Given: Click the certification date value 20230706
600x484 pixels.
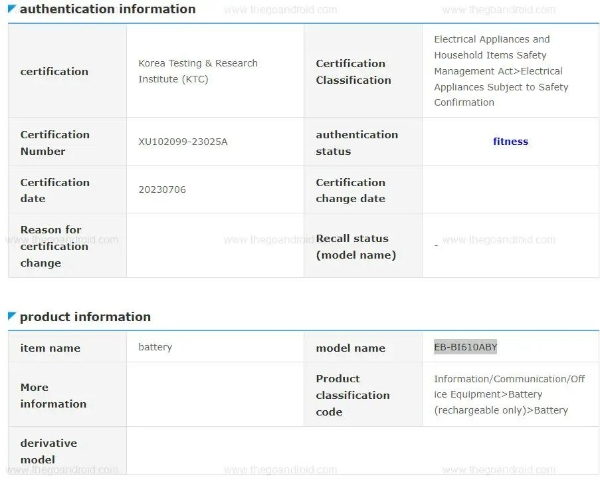Looking at the screenshot, I should 162,190.
